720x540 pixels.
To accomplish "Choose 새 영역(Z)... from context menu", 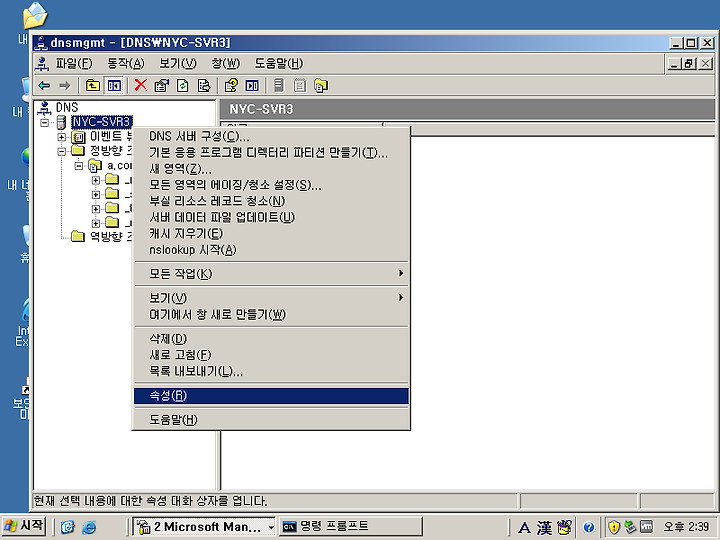I will coord(271,169).
